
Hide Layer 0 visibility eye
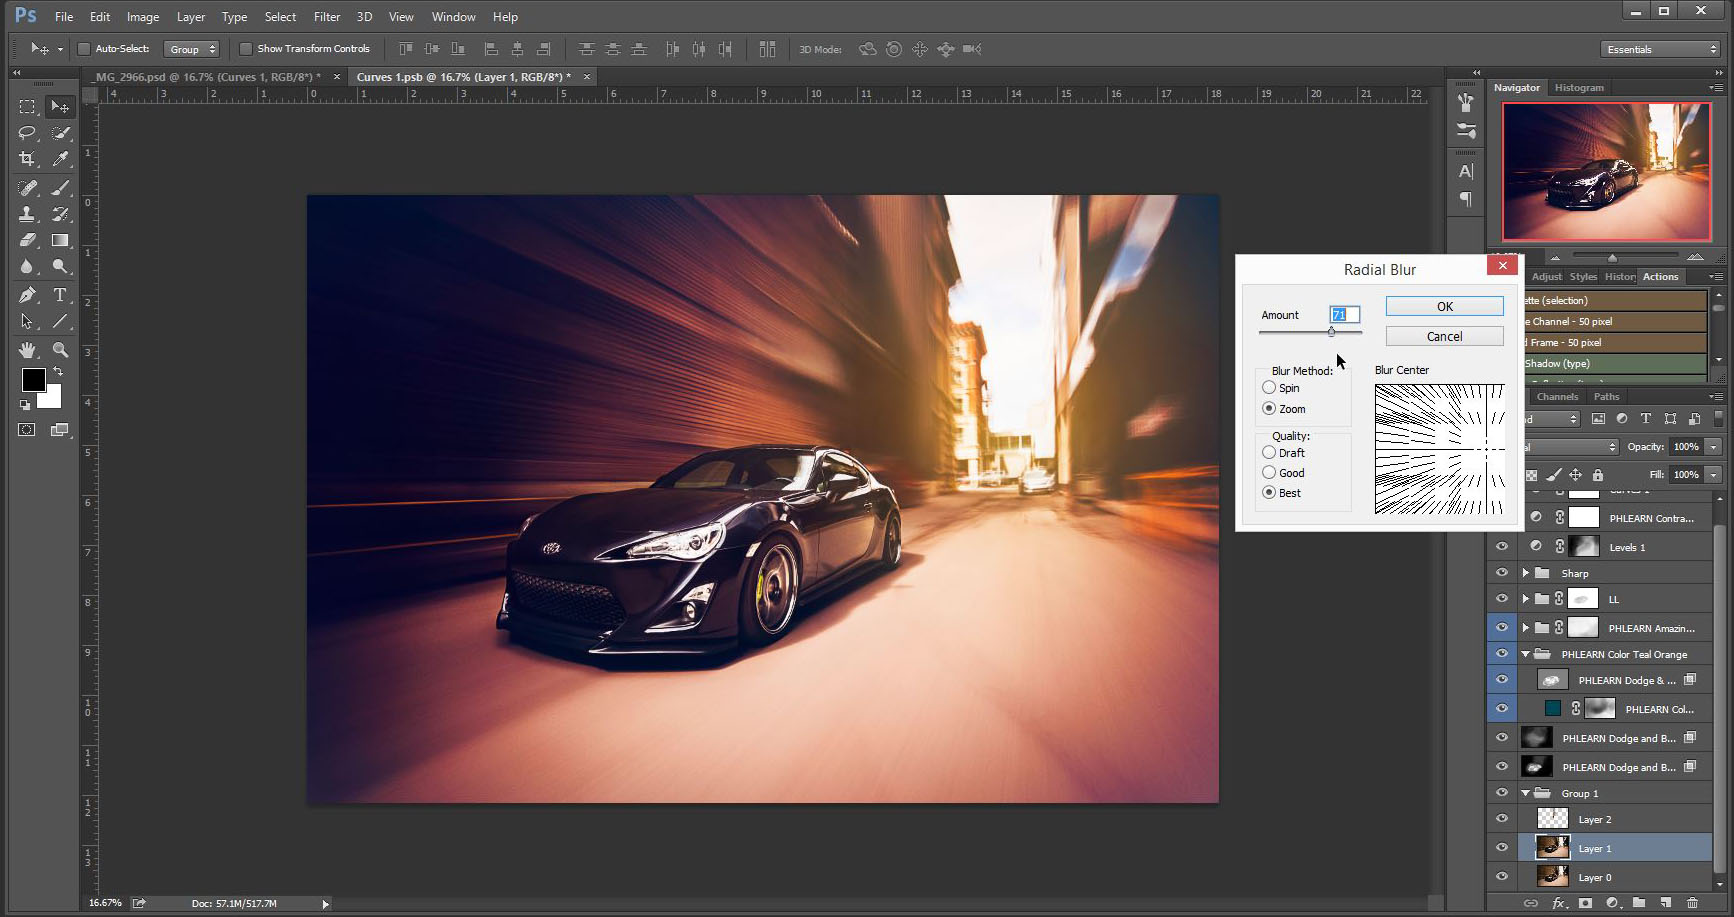(x=1502, y=877)
